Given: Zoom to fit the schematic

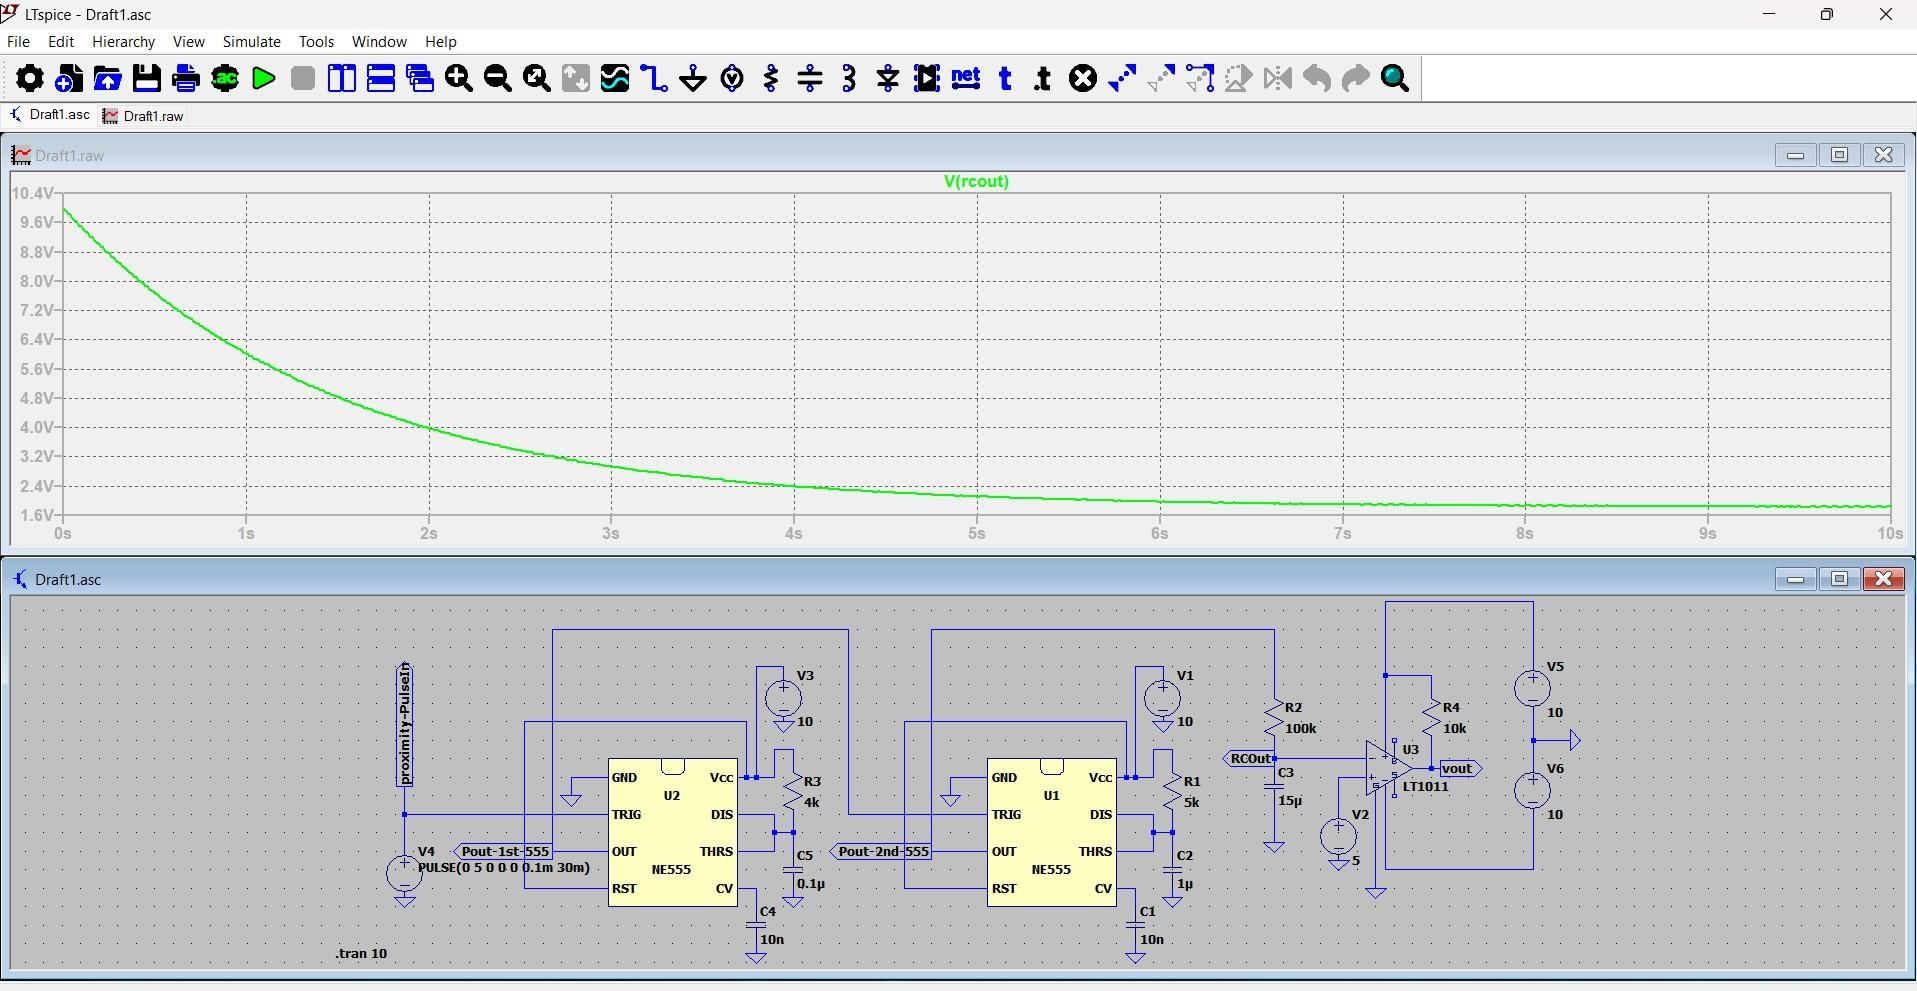Looking at the screenshot, I should [x=537, y=78].
